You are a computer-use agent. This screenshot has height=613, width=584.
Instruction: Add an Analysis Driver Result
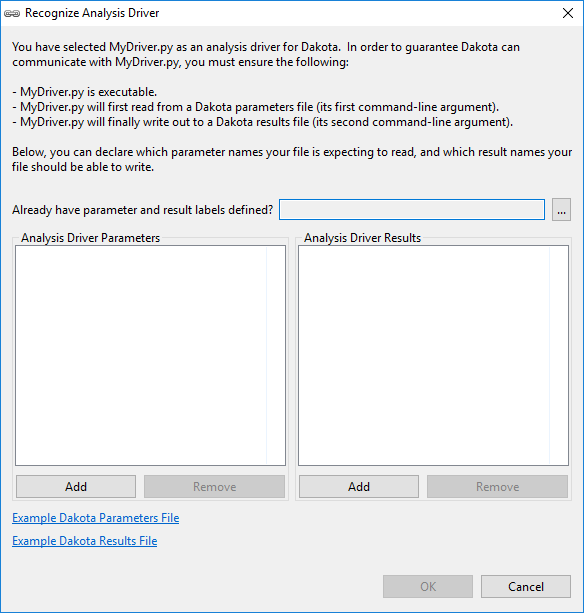(359, 487)
